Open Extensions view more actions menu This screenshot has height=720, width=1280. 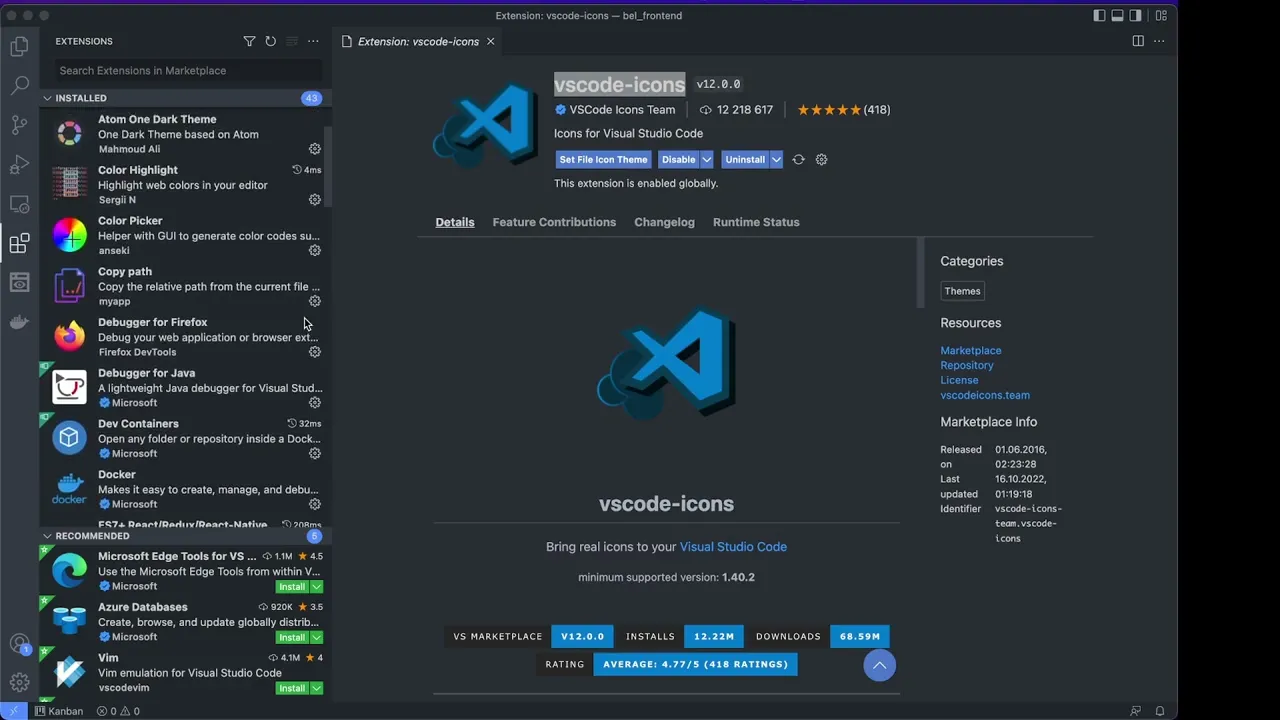(313, 41)
